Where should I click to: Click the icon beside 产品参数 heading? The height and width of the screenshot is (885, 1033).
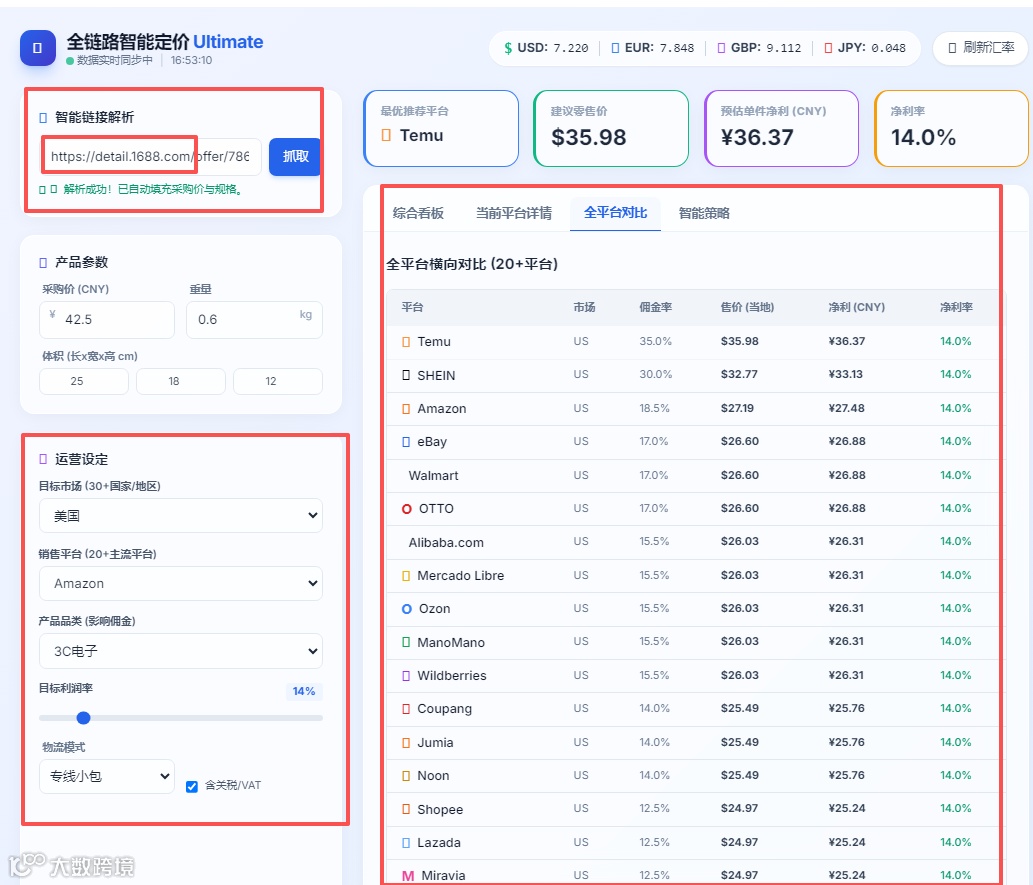pos(43,263)
